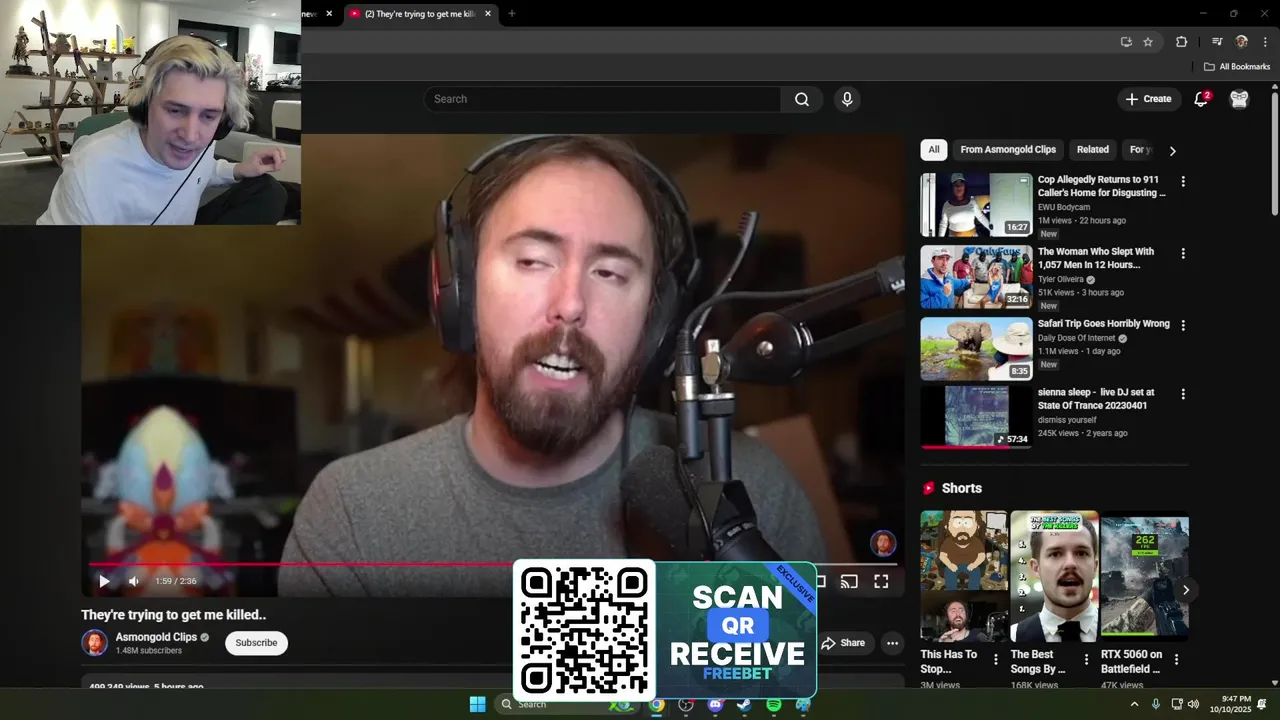Click the Daily Dose Of Internet channel name
The image size is (1280, 720).
[1076, 339]
